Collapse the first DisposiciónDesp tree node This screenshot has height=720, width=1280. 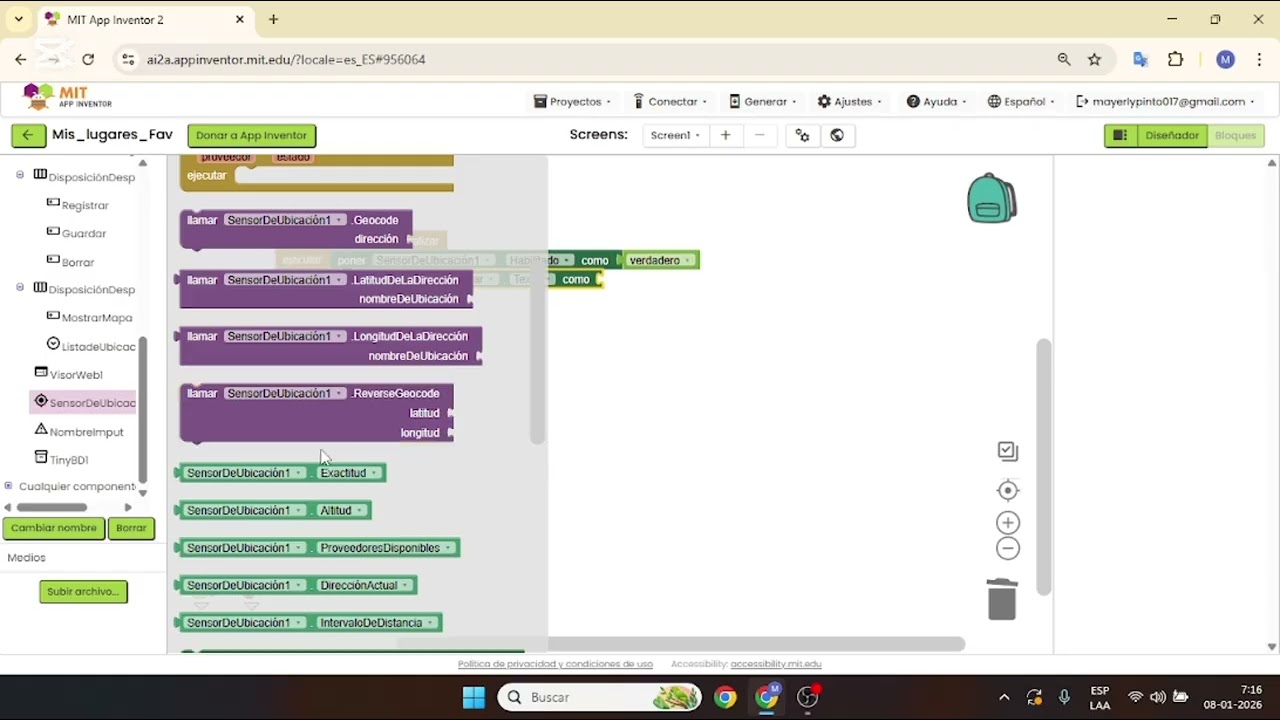click(19, 175)
